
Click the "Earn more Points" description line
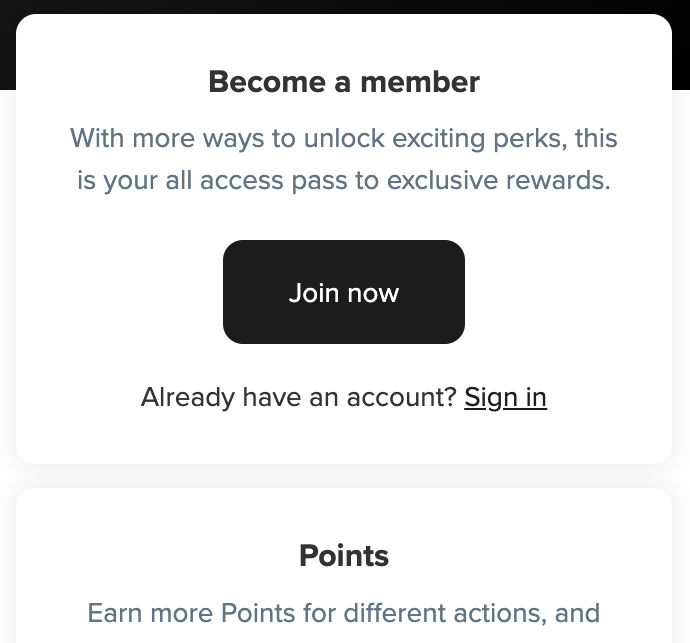click(x=344, y=612)
